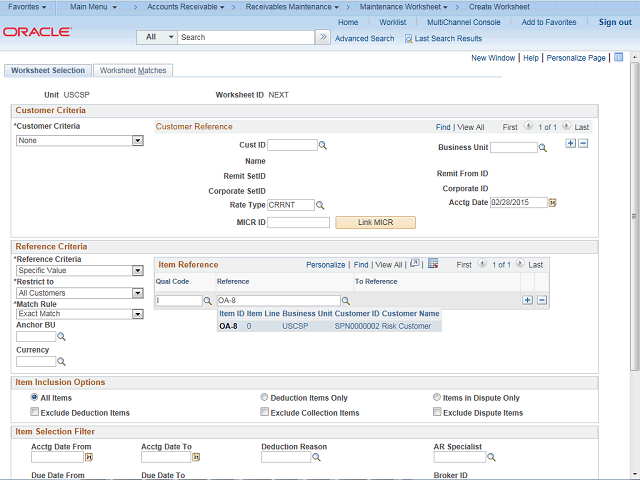Click the Item Reference download grid icon
The width and height of the screenshot is (640, 480).
pos(433,264)
